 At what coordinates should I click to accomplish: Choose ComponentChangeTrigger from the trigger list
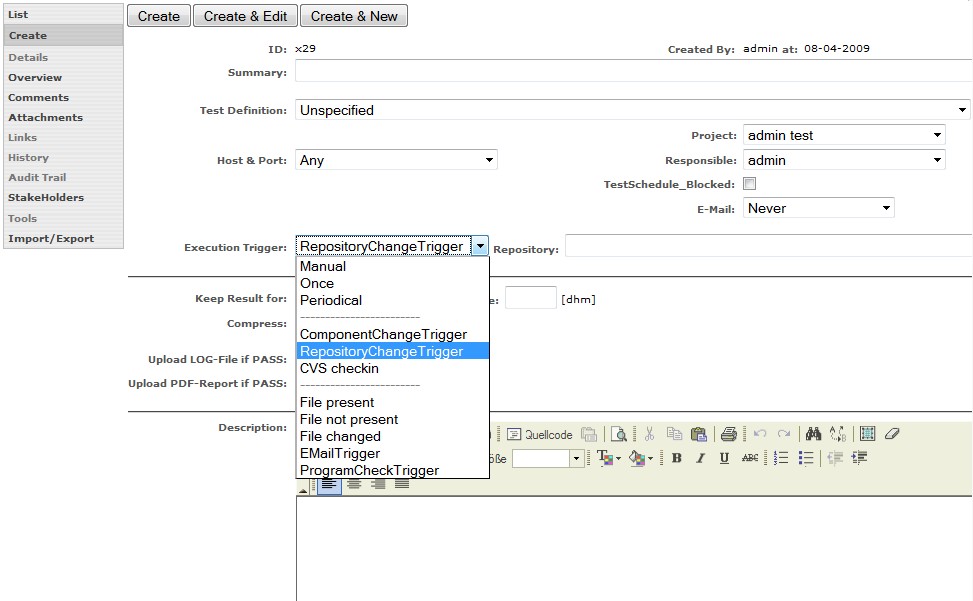[x=383, y=334]
